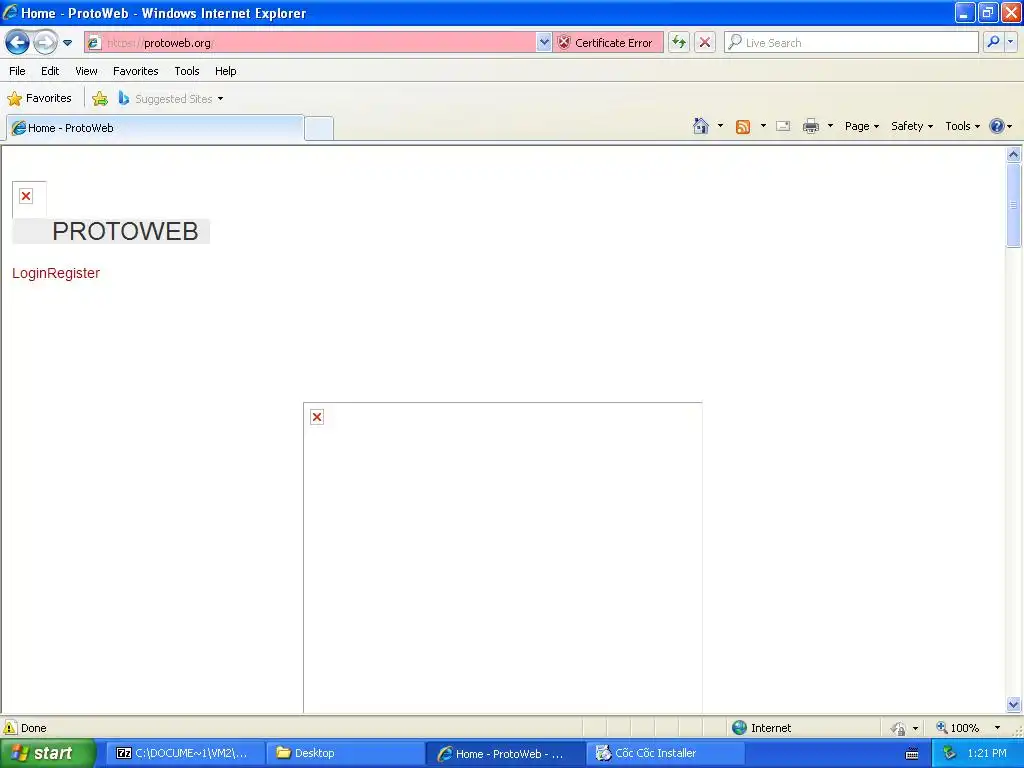Click the Add to Favorites Bar icon
This screenshot has height=768, width=1024.
coord(100,99)
